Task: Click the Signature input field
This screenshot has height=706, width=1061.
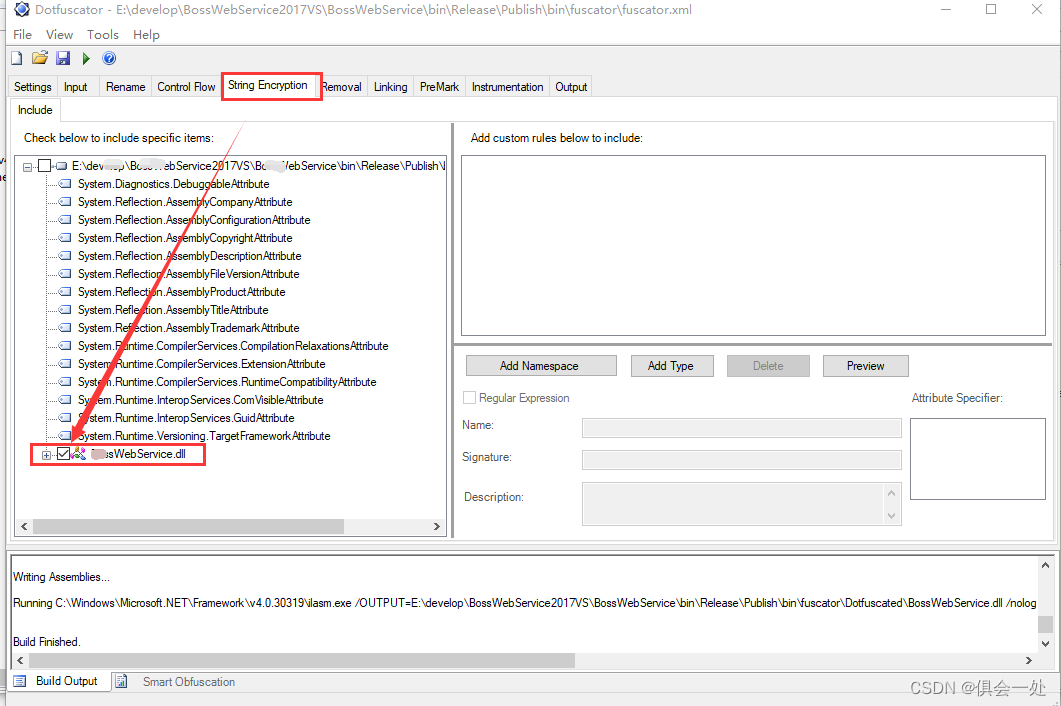Action: tap(742, 460)
